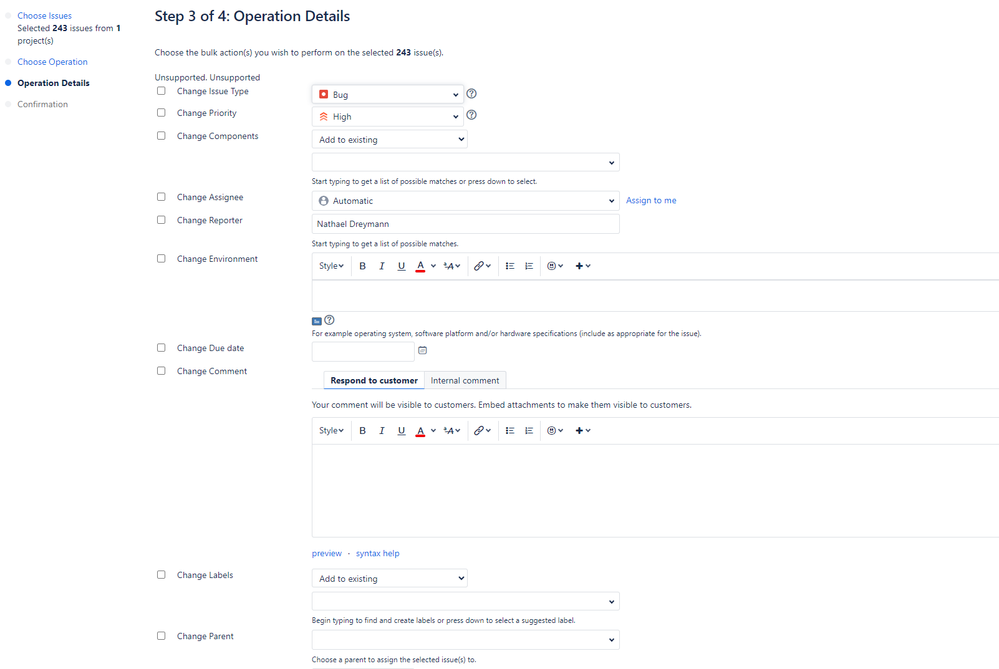Open the Due date calendar picker
The width and height of the screenshot is (999, 669).
coord(422,350)
